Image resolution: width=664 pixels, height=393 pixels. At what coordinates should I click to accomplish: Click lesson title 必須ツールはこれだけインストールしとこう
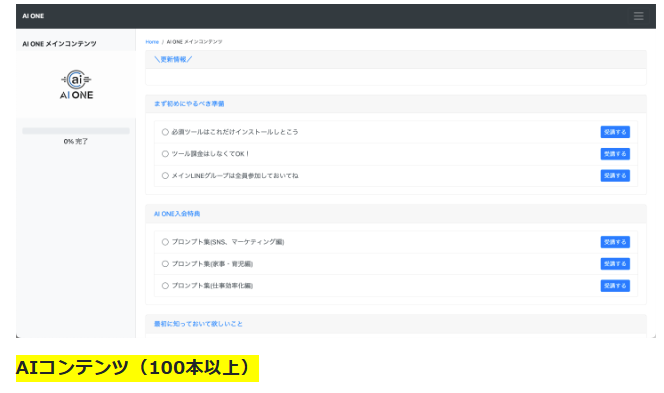click(x=235, y=132)
